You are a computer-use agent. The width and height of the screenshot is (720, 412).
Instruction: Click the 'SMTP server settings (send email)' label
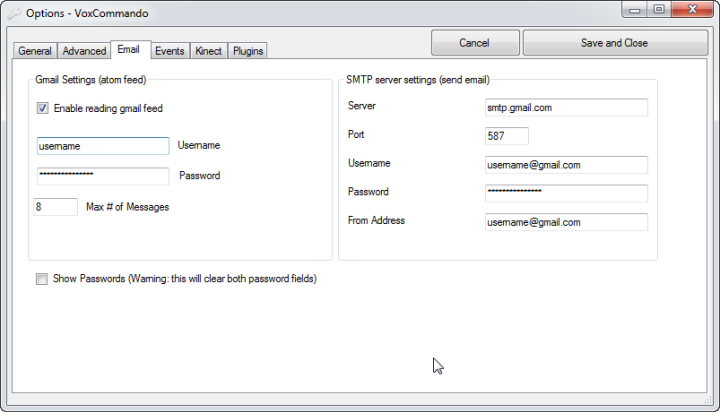click(x=418, y=80)
